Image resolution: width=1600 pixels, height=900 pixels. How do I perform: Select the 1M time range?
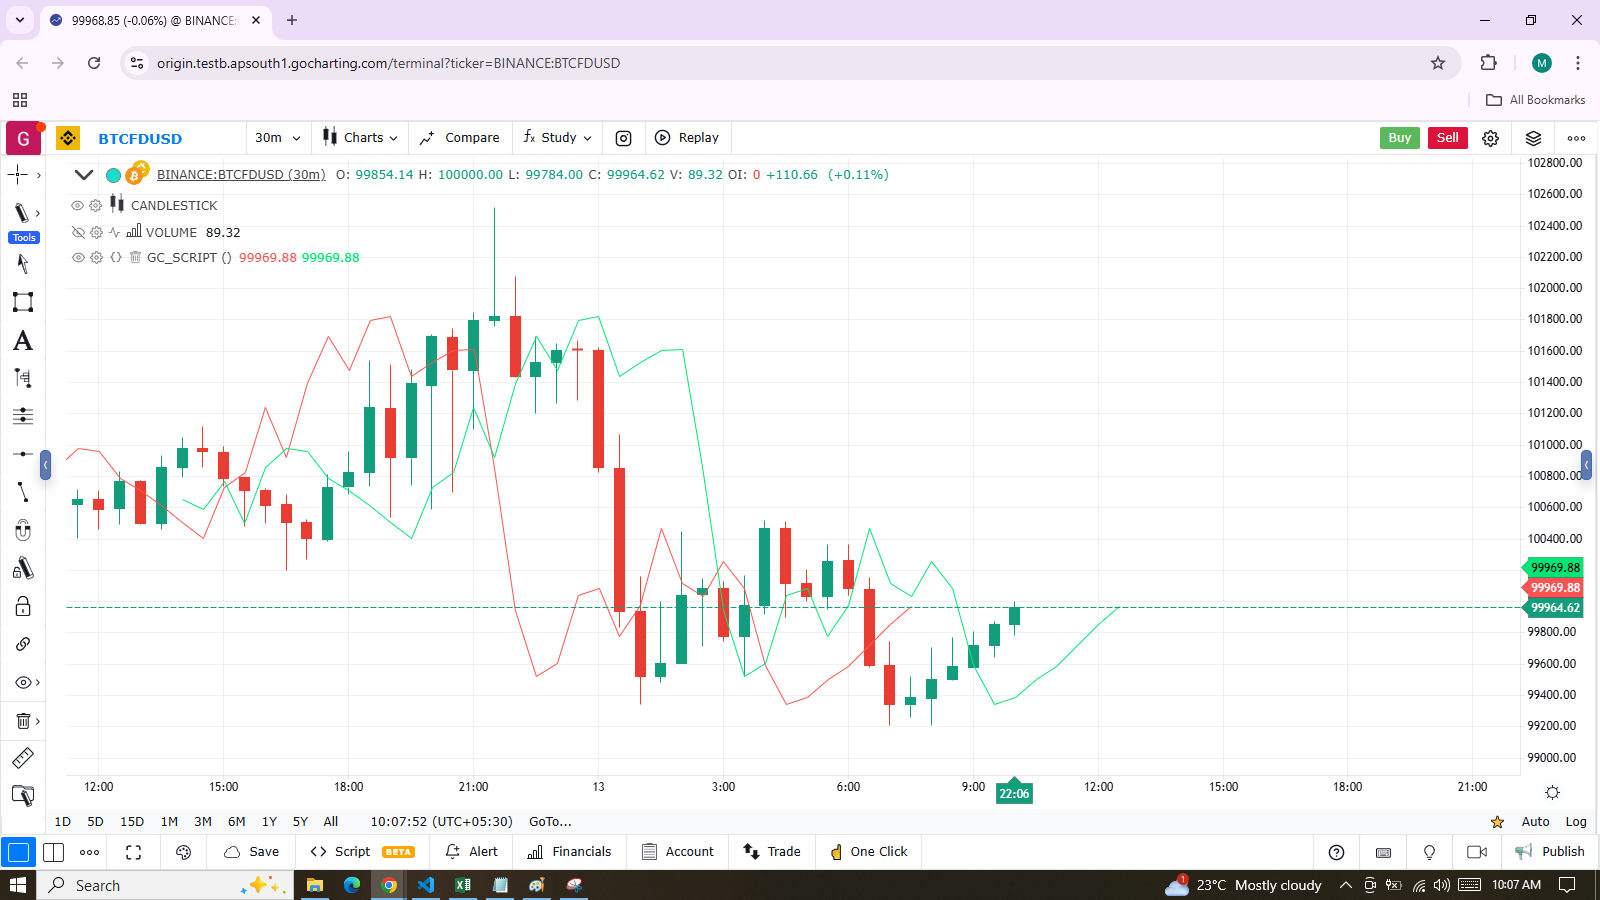click(x=169, y=821)
